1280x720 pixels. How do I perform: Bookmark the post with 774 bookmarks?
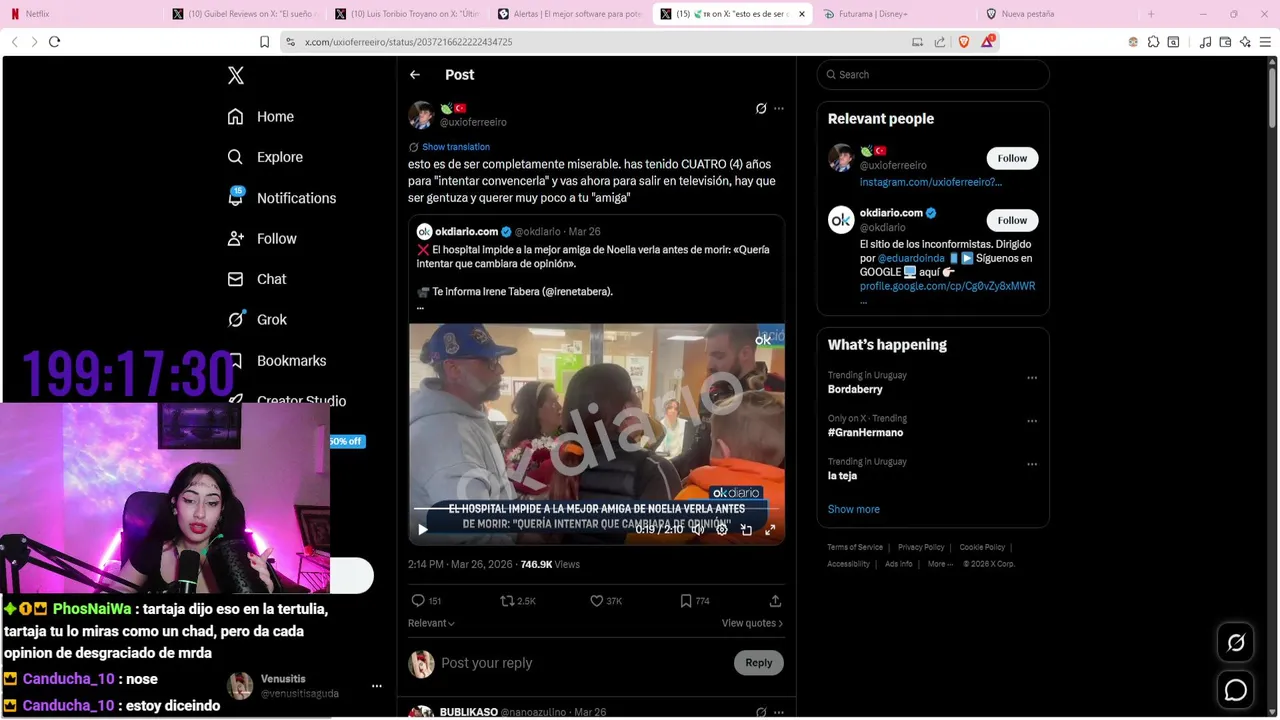[694, 601]
